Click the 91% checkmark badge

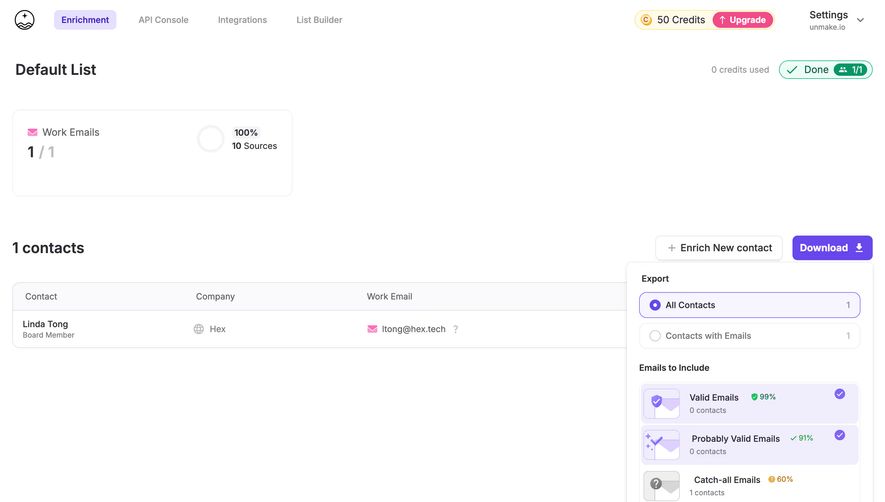[801, 438]
